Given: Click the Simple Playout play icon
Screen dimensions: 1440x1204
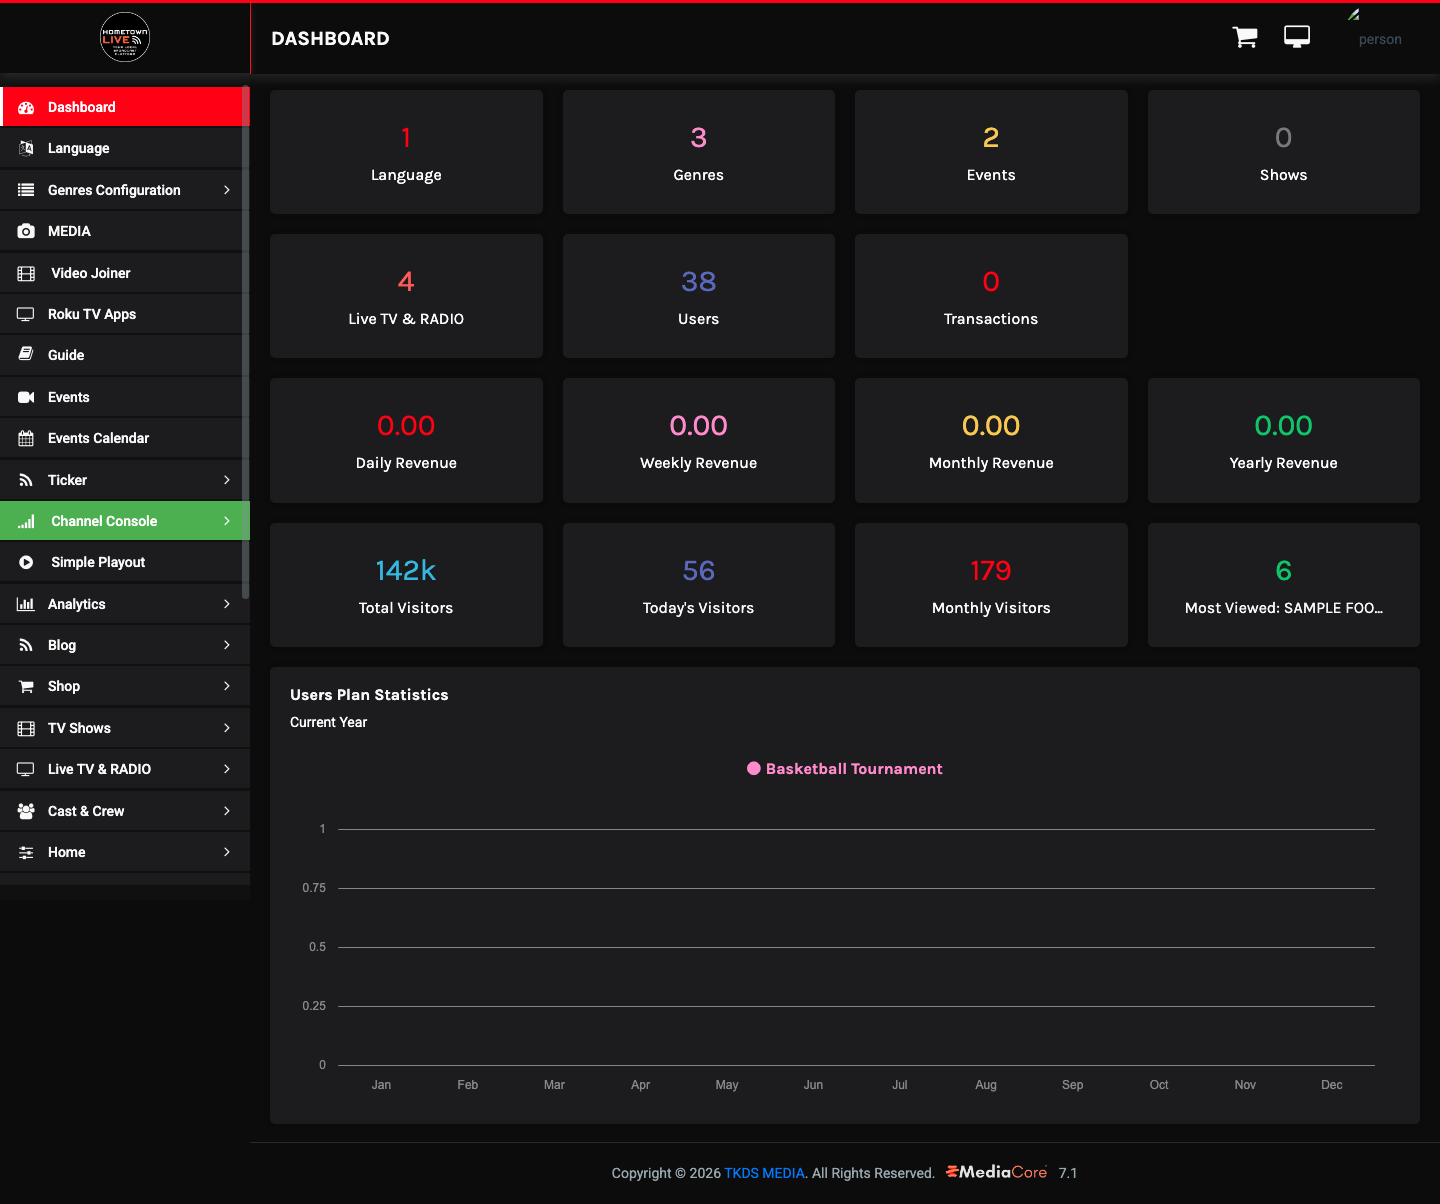Looking at the screenshot, I should (26, 562).
